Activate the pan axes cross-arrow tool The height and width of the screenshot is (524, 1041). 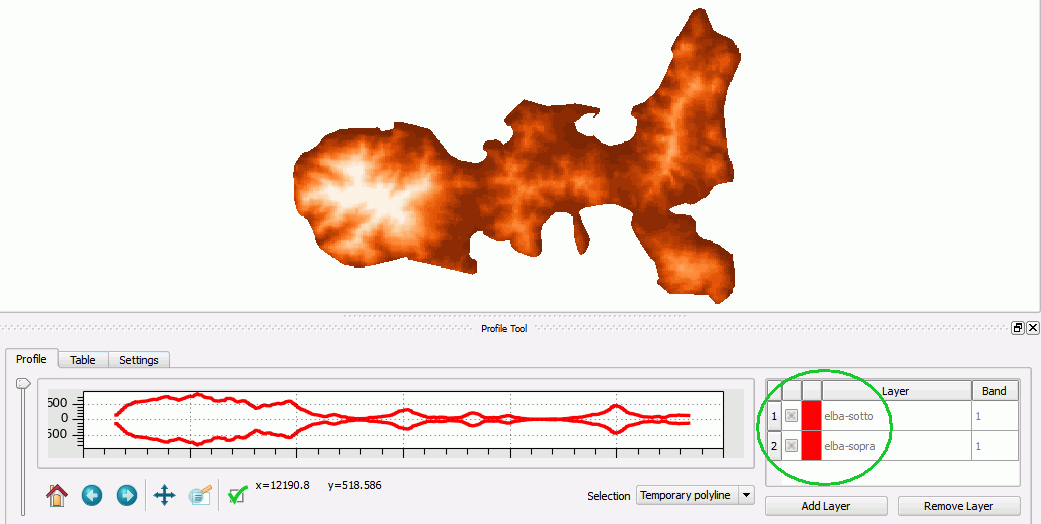coord(164,495)
